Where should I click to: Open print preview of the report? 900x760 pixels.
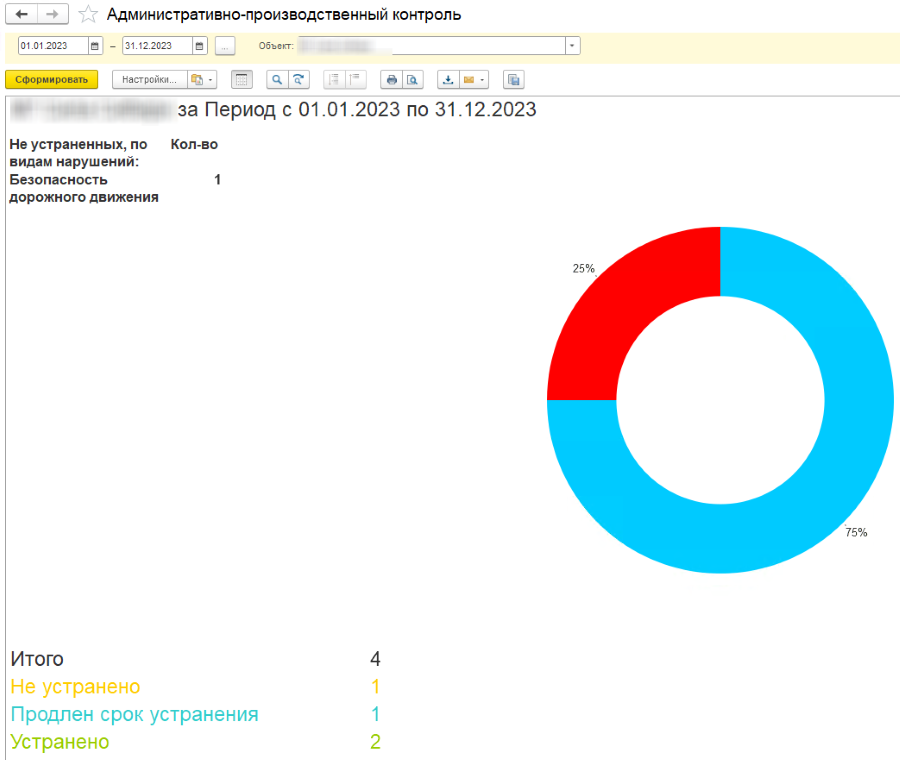(x=411, y=79)
